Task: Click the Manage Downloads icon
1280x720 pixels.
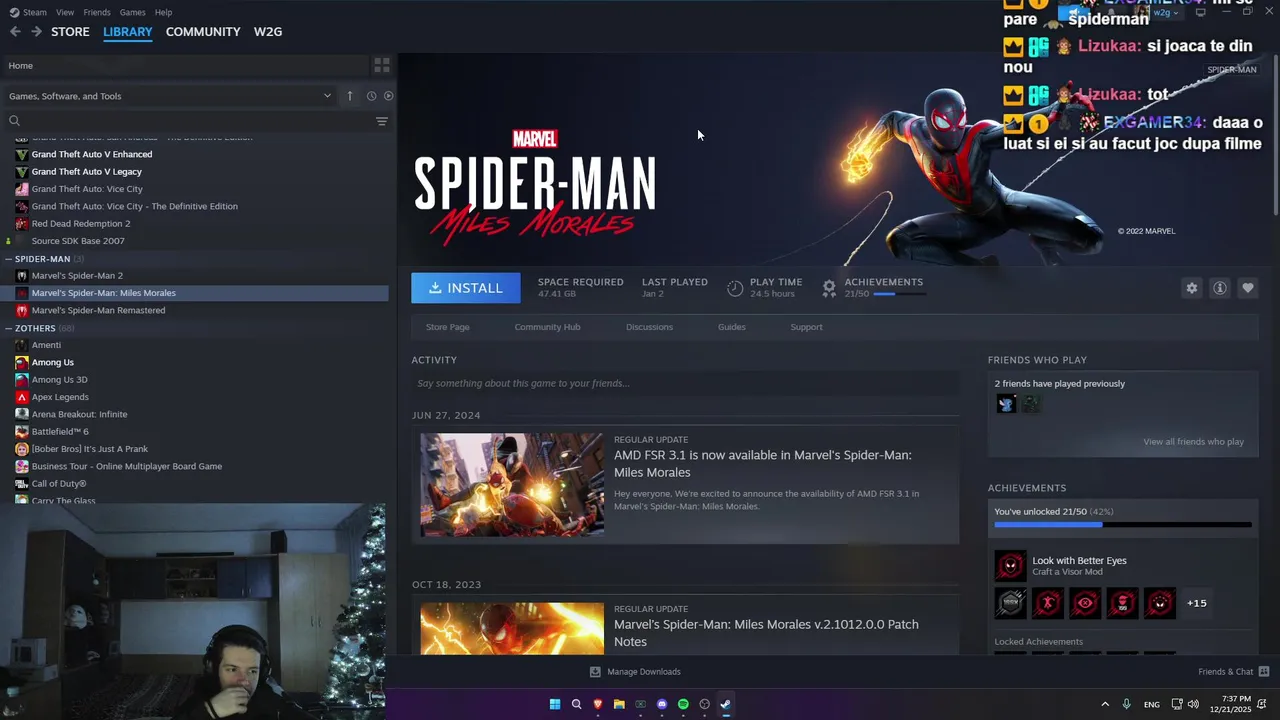Action: click(595, 672)
